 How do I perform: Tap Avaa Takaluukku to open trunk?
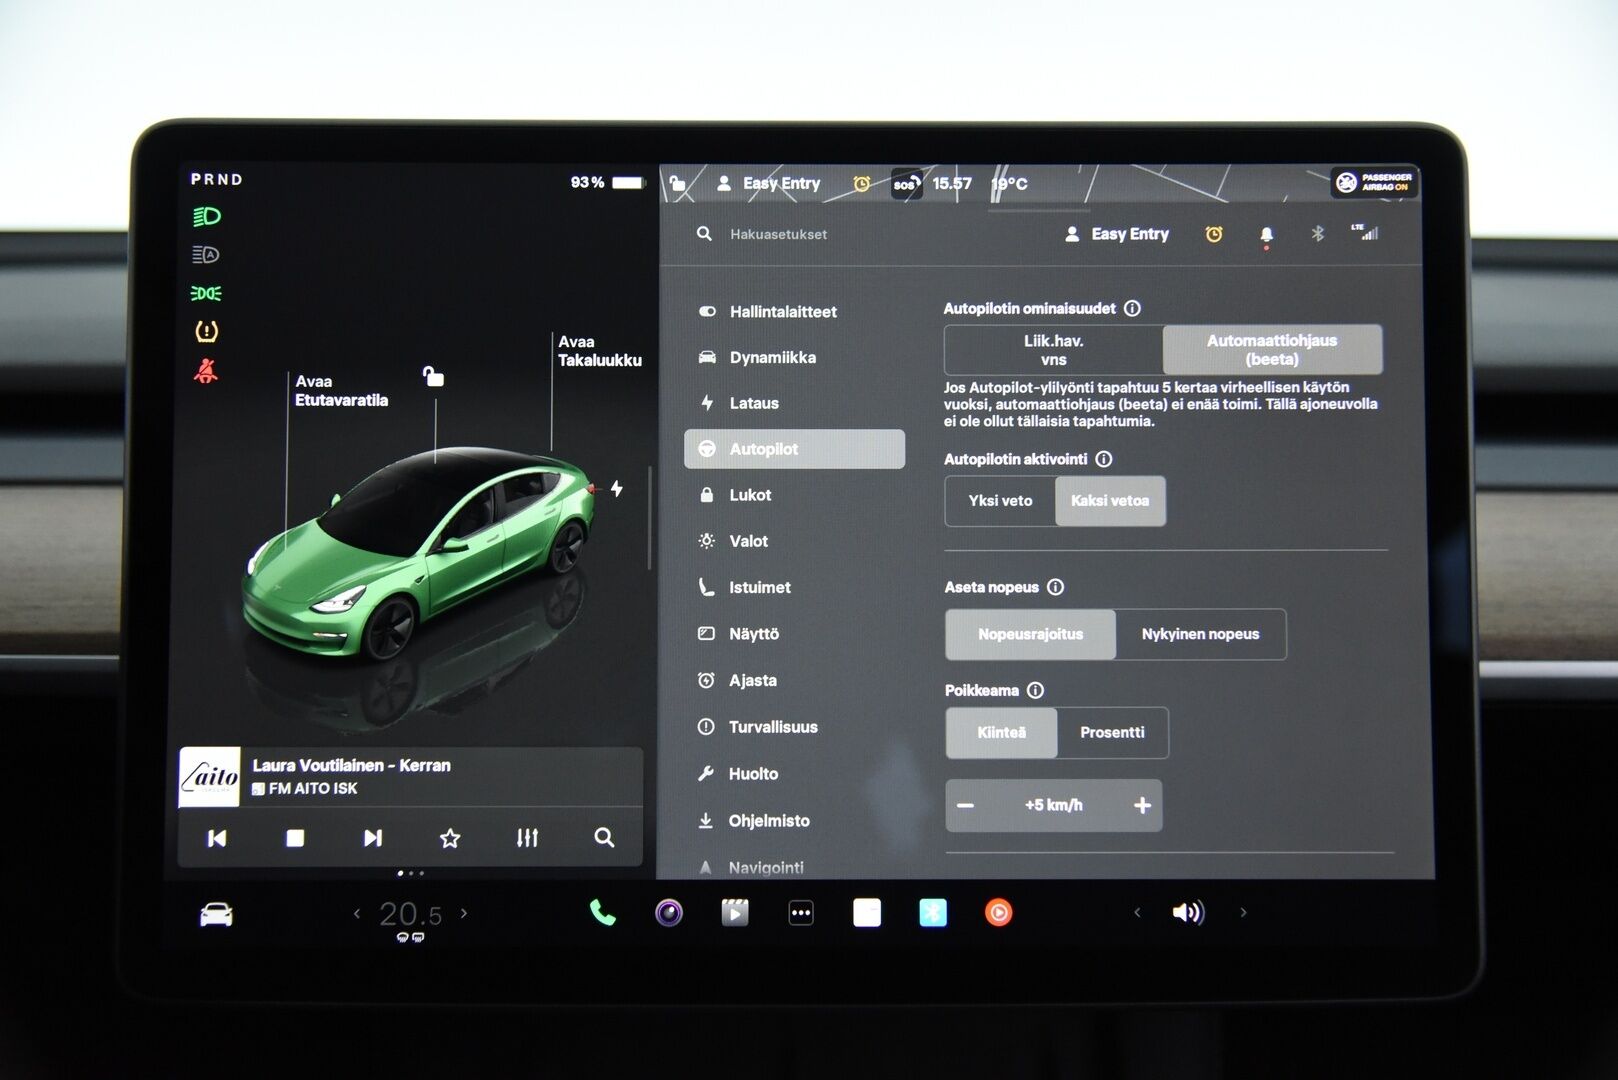pos(598,350)
